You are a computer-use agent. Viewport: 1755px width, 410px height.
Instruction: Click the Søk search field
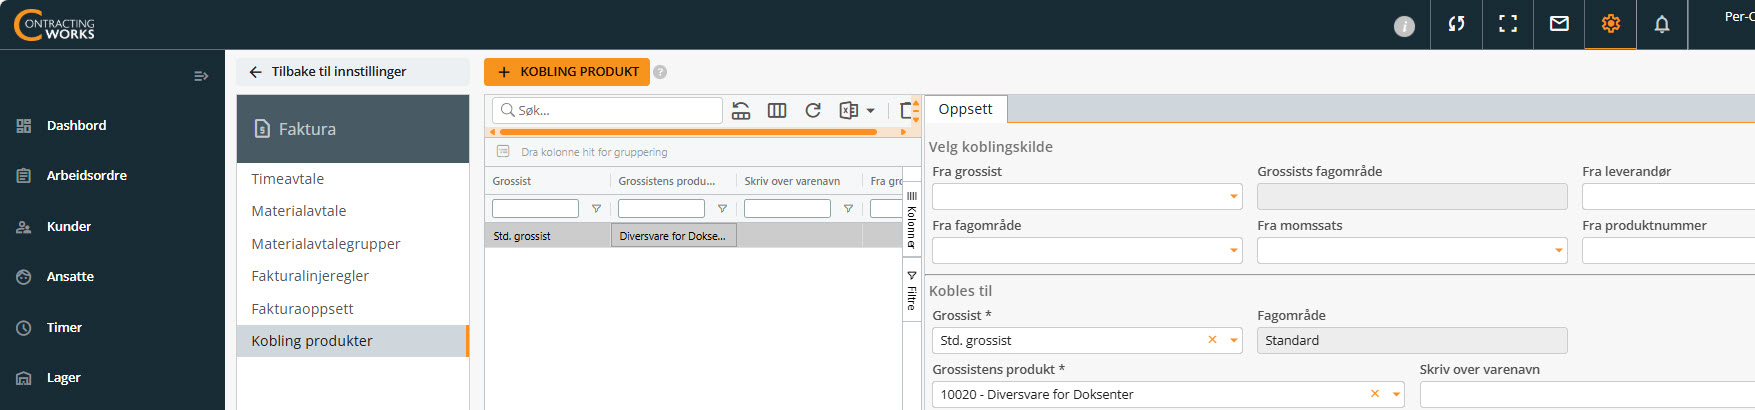[x=608, y=111]
